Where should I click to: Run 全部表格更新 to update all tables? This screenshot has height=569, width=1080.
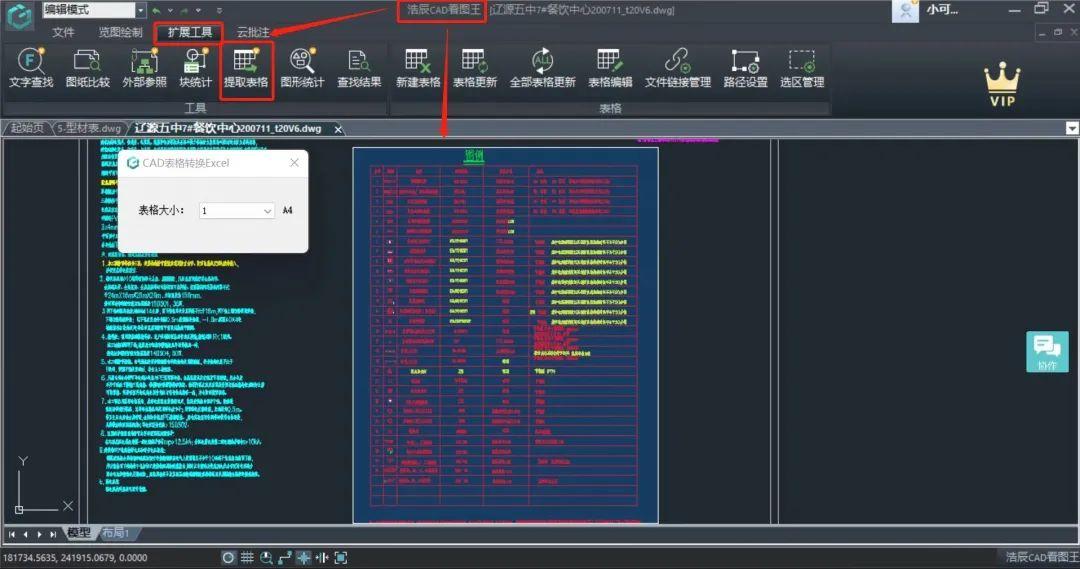point(543,68)
